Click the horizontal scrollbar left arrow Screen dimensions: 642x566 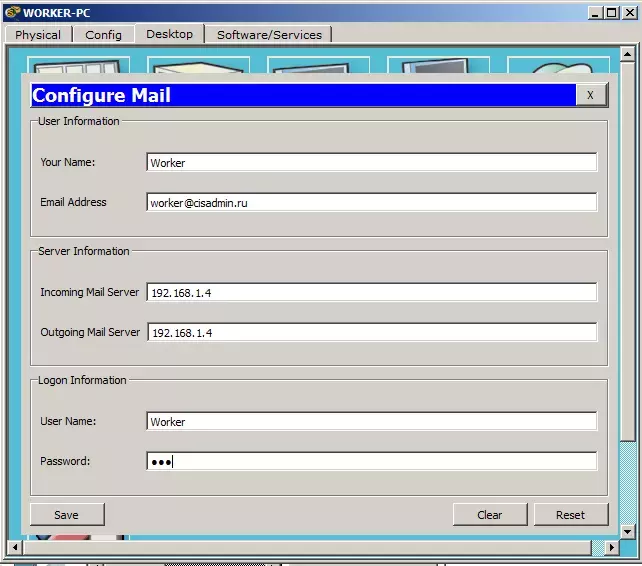(15, 547)
